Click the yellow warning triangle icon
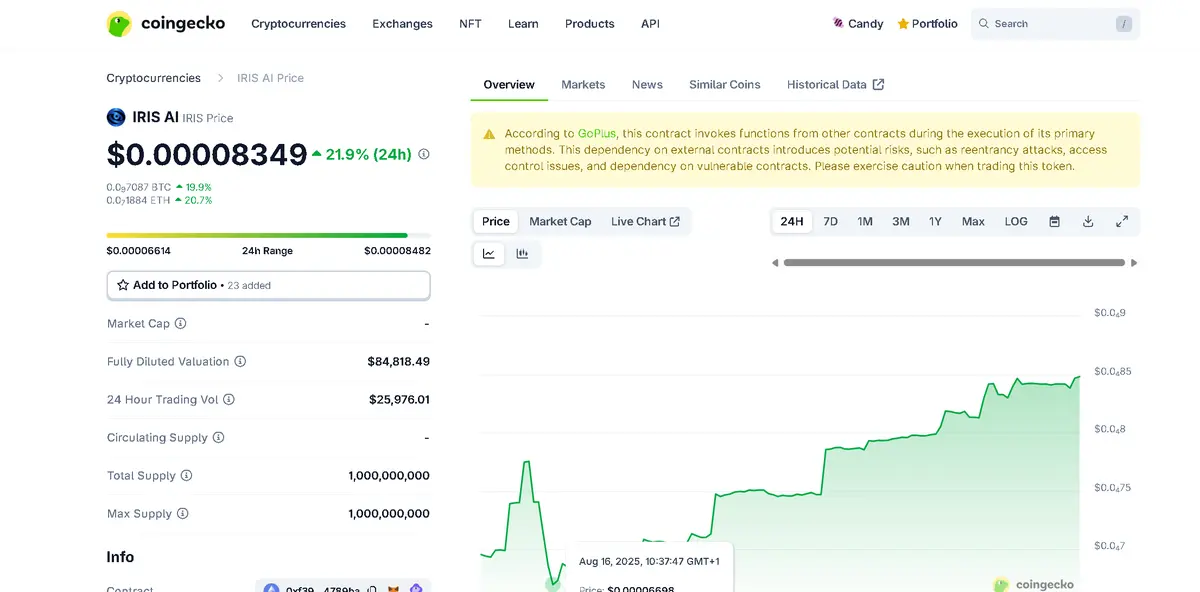1200x592 pixels. [489, 134]
